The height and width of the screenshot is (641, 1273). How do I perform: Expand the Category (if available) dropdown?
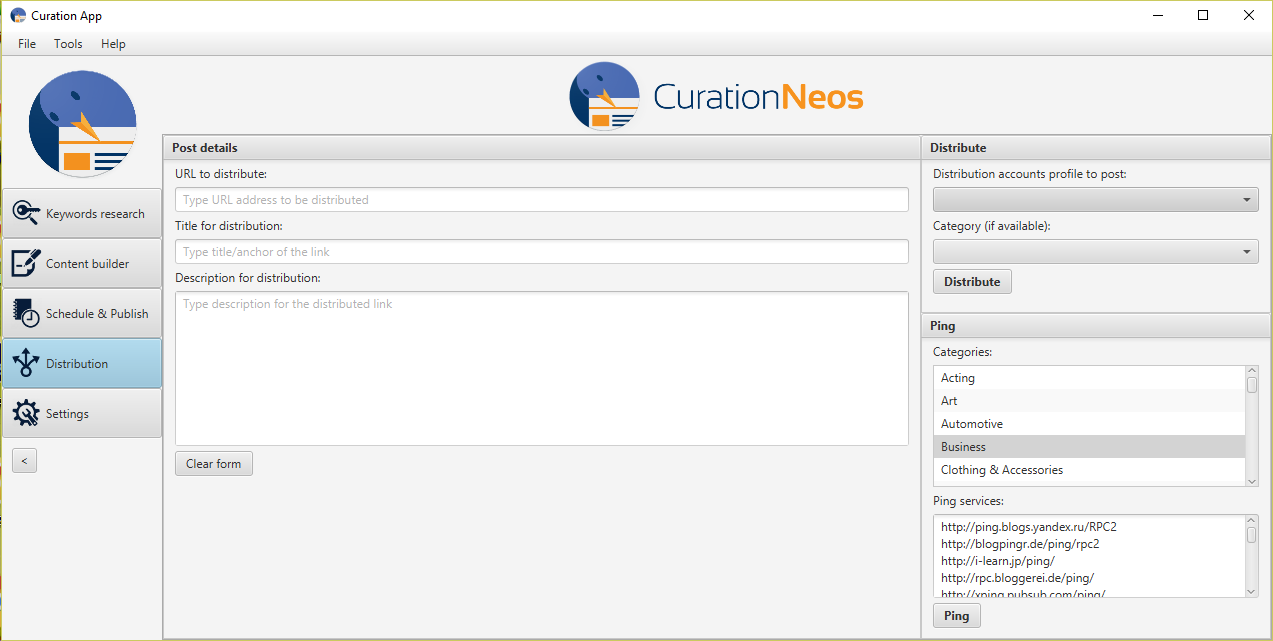coord(1096,251)
